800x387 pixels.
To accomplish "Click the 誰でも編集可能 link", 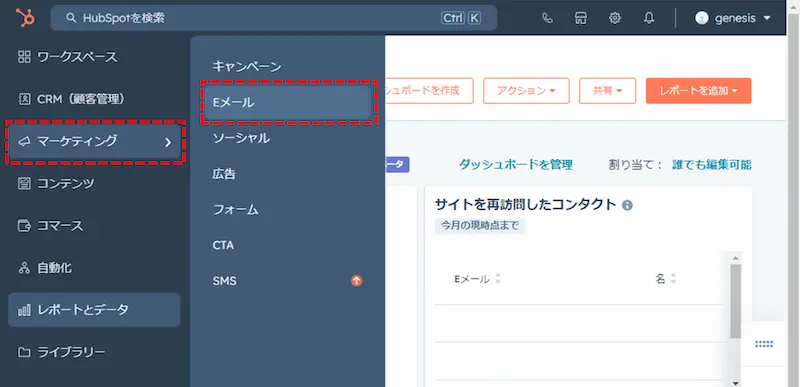I will click(x=711, y=165).
